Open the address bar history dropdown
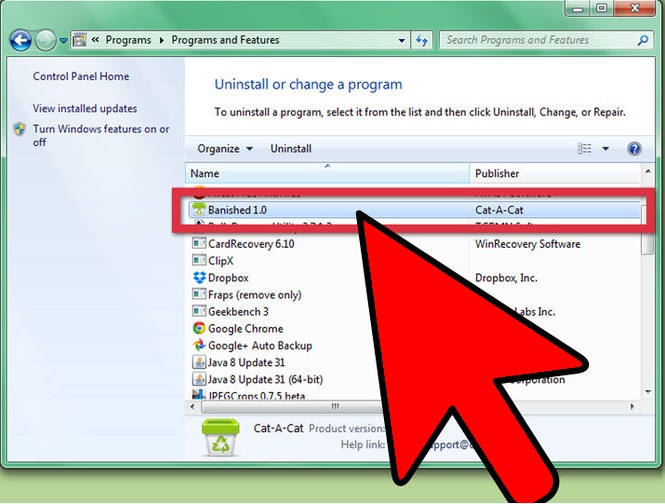This screenshot has width=665, height=504. 401,41
